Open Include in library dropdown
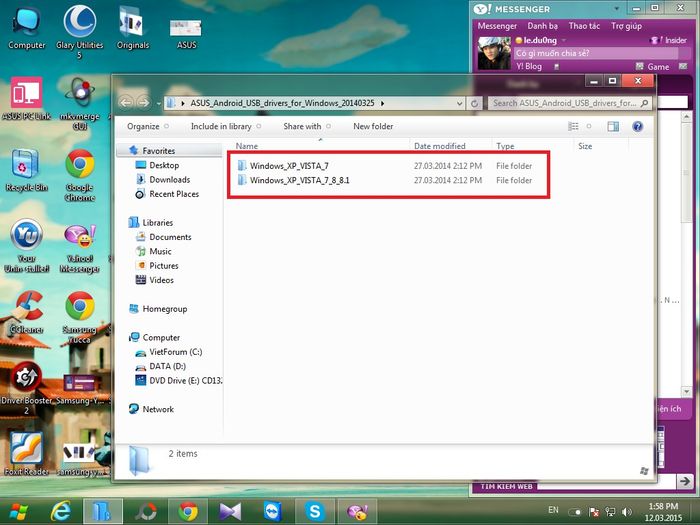700x525 pixels. (x=226, y=126)
